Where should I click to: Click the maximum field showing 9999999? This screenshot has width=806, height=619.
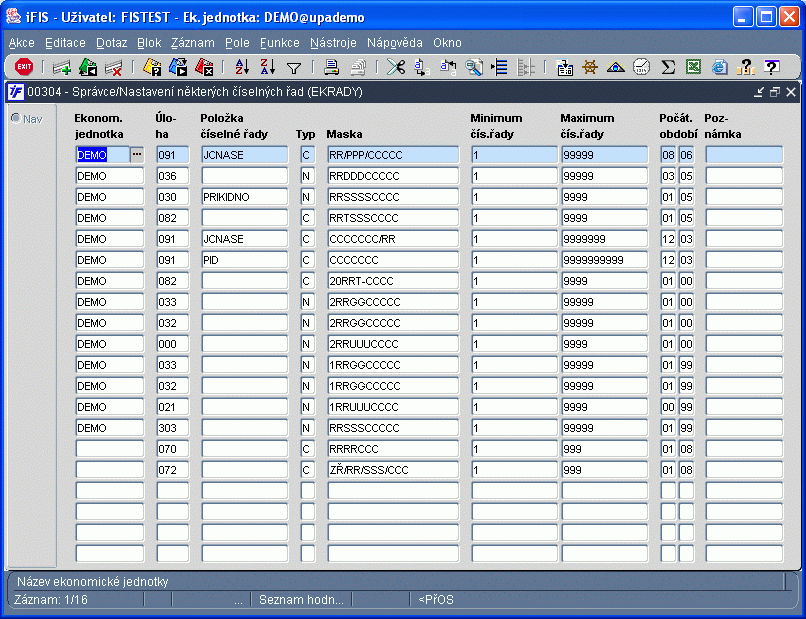(604, 239)
